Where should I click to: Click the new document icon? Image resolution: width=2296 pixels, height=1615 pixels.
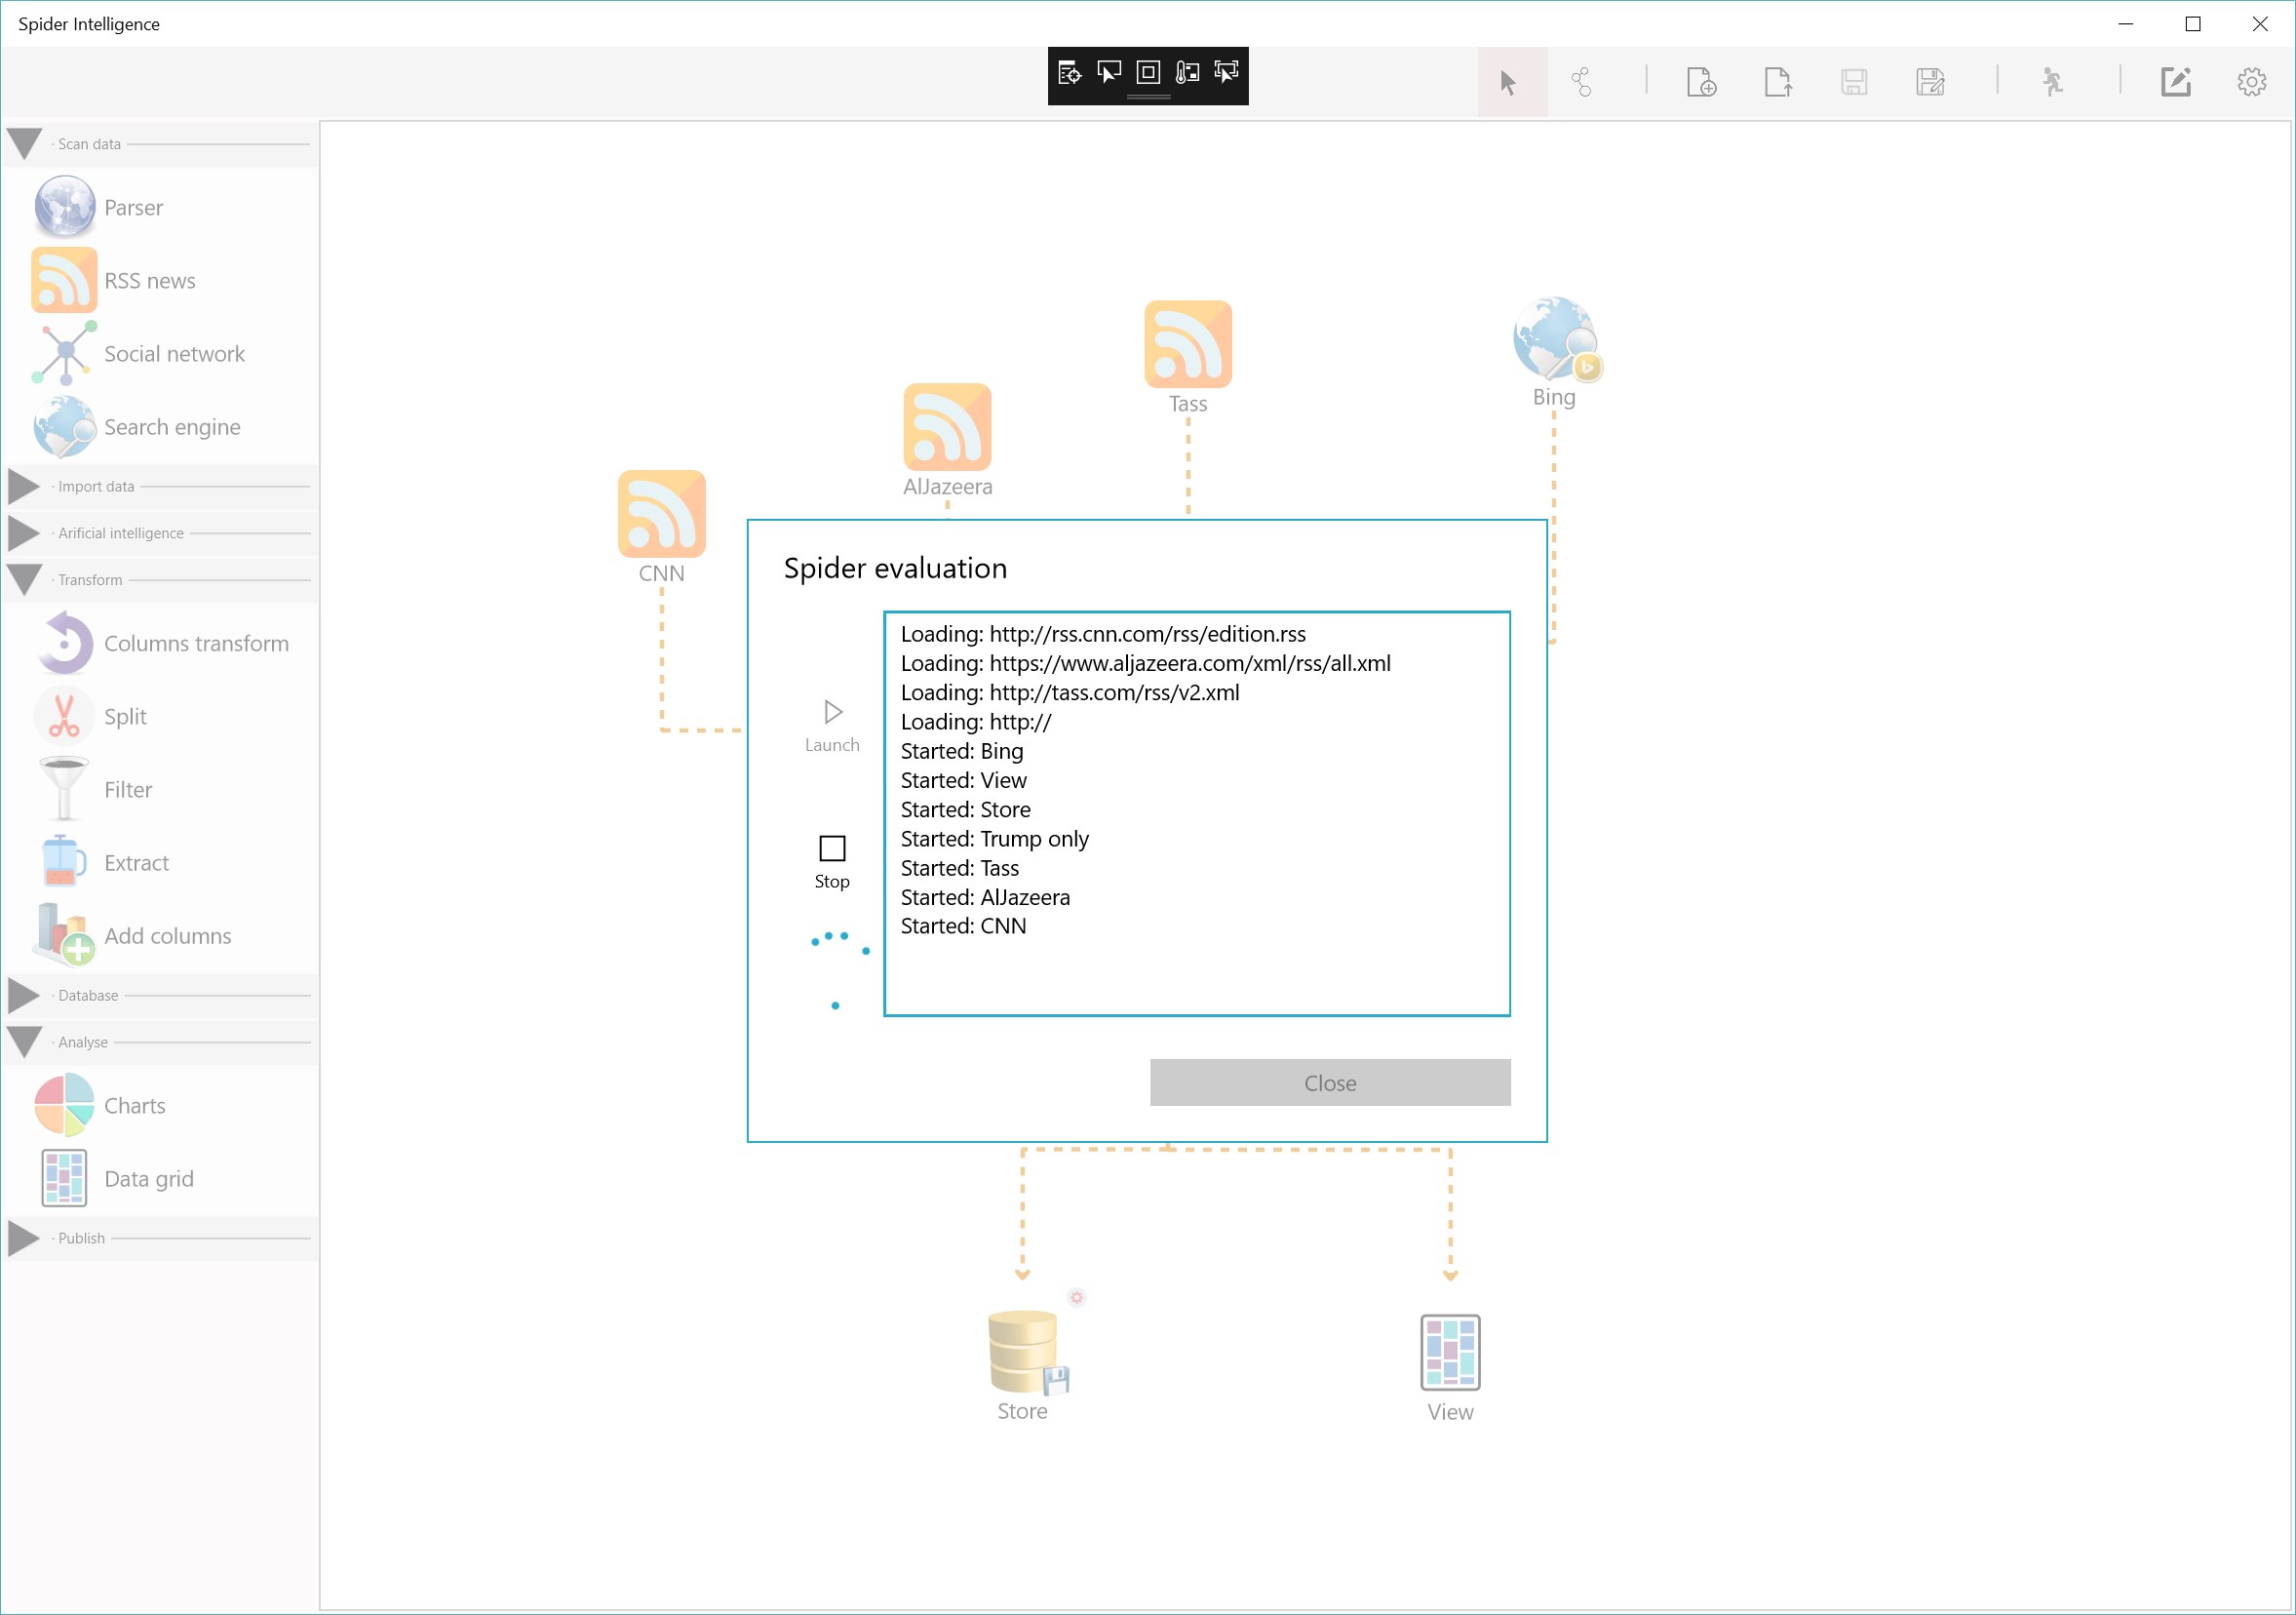click(1701, 82)
